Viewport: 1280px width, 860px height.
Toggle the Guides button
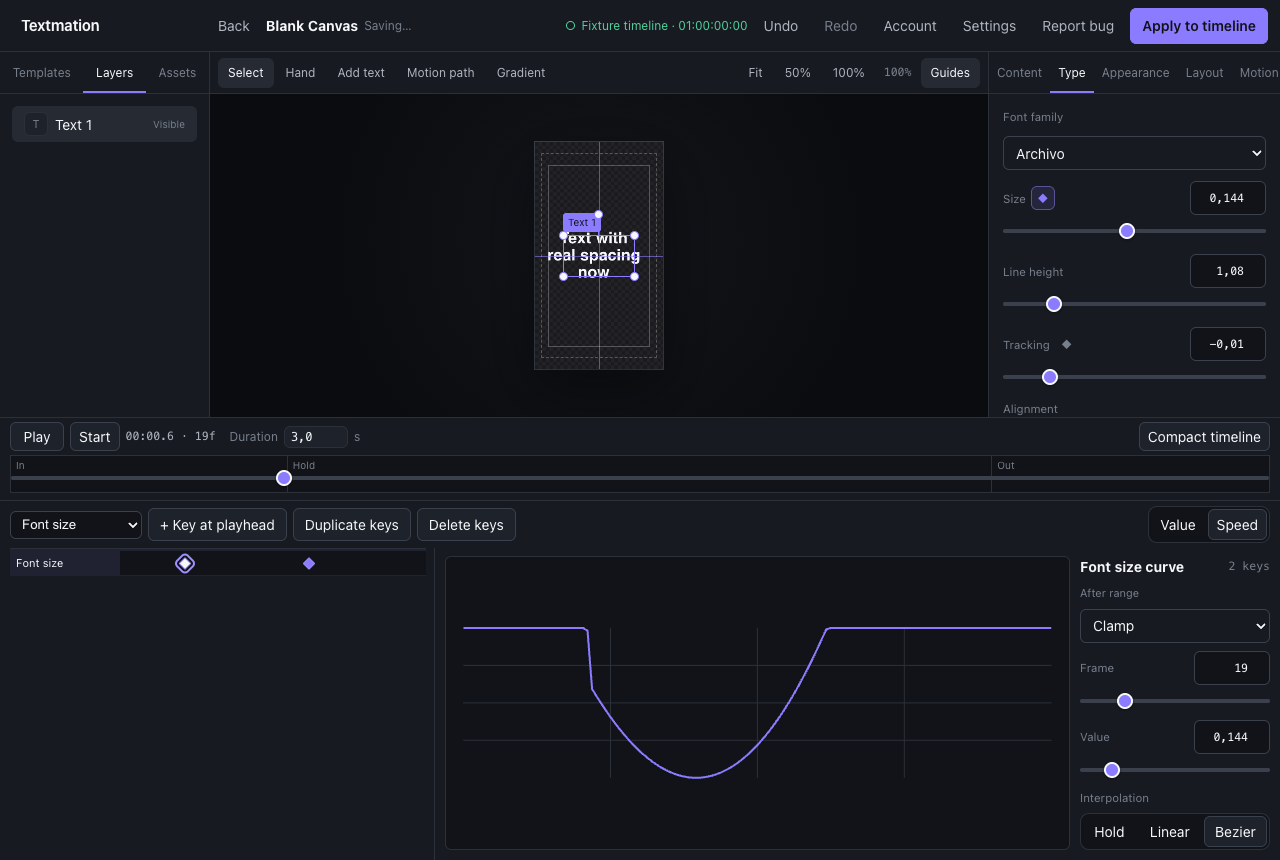[x=950, y=73]
